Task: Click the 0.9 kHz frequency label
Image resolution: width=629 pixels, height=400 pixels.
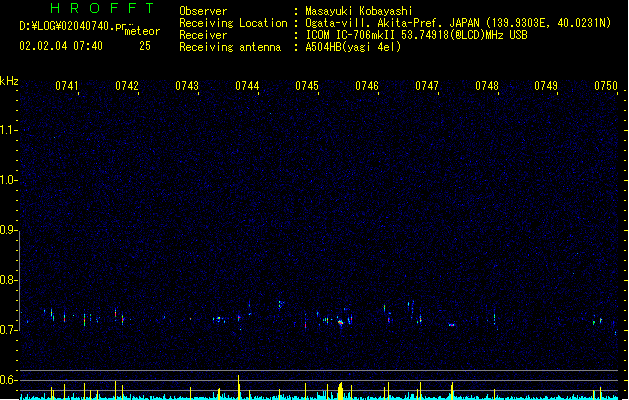Action: (x=8, y=230)
